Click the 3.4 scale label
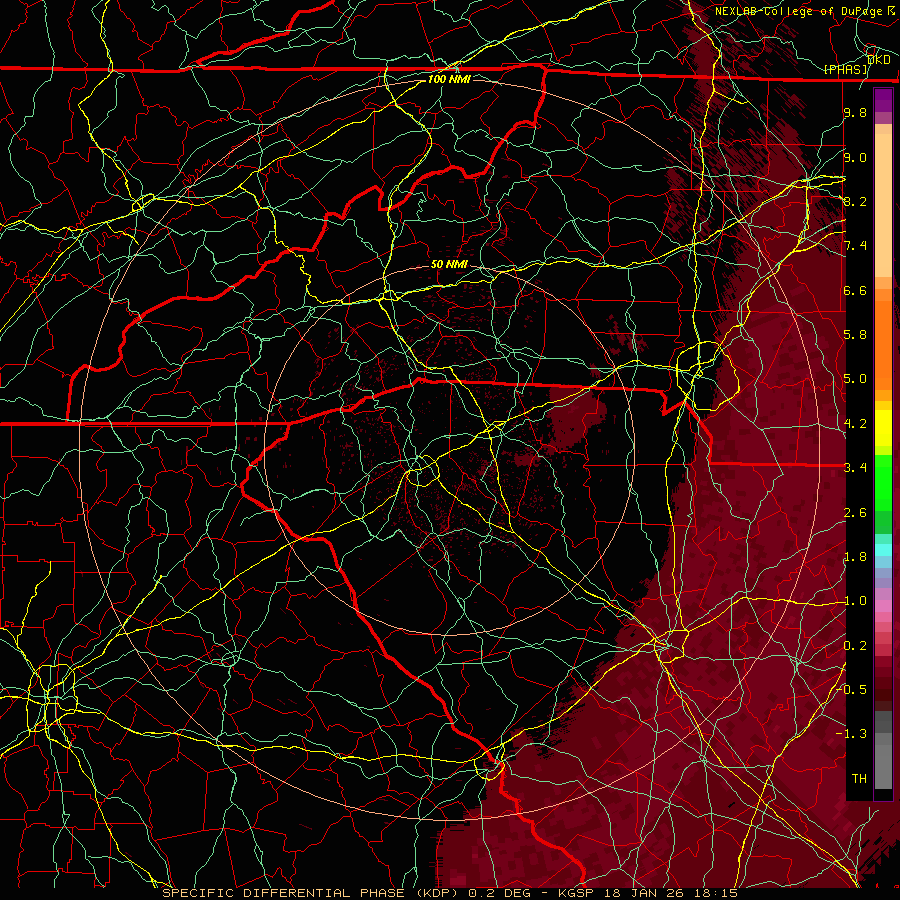 (855, 467)
